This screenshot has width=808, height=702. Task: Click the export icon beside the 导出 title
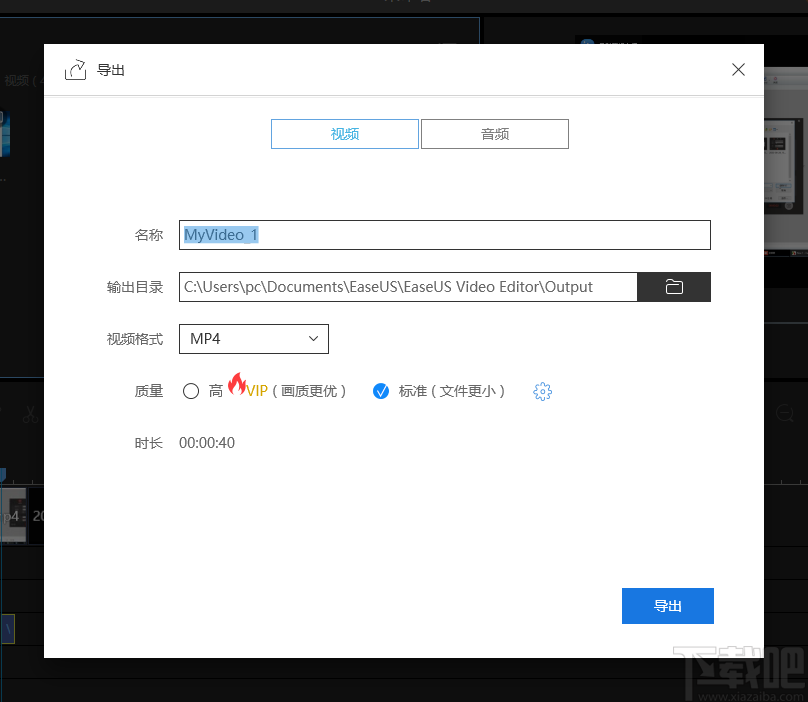[75, 70]
